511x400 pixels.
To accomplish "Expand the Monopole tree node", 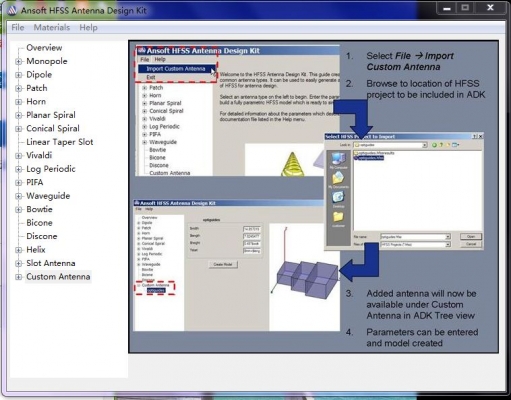I will tap(19, 61).
